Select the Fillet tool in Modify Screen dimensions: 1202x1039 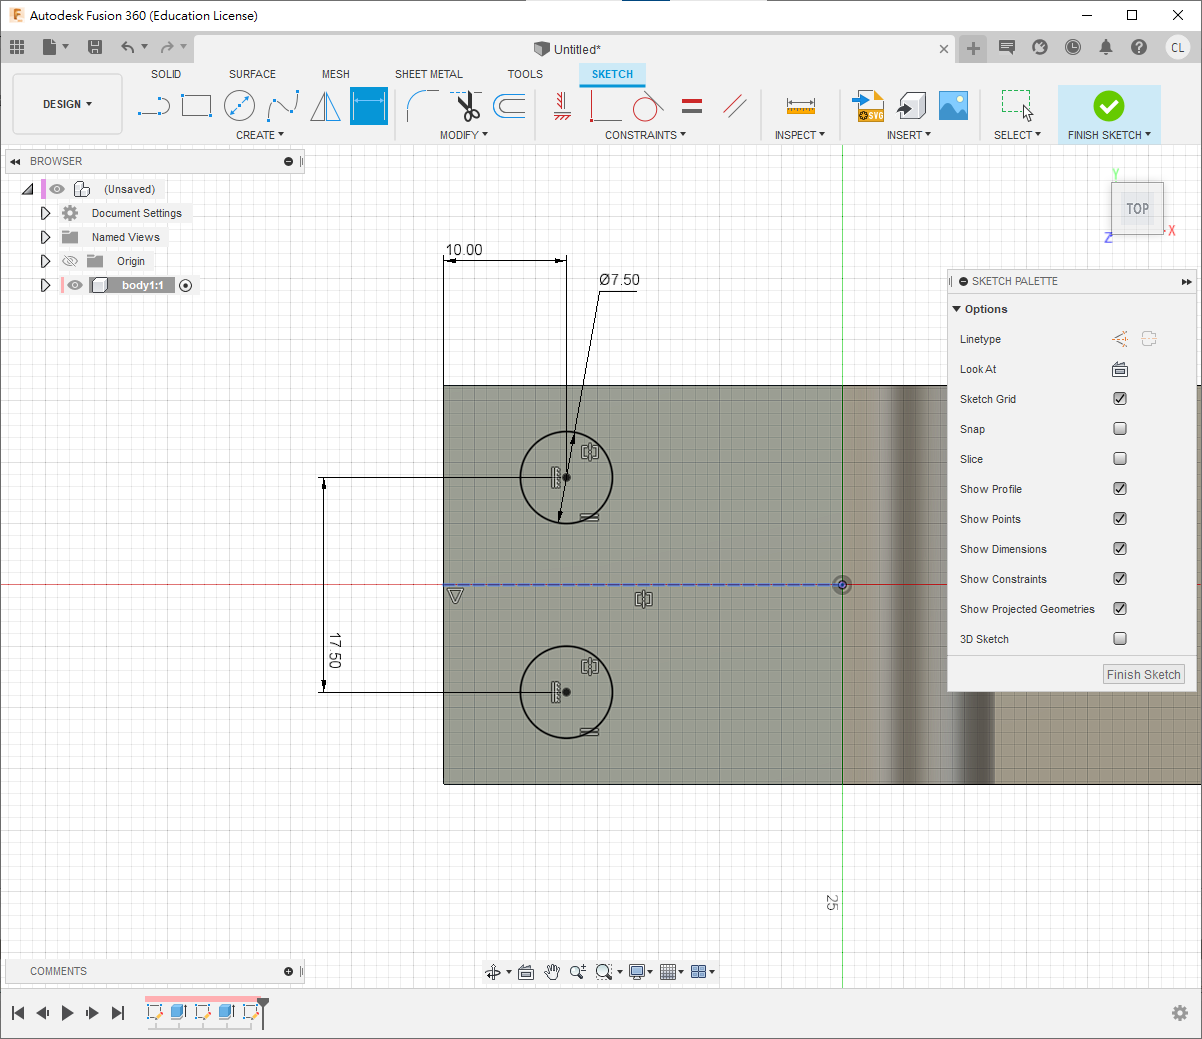click(x=422, y=106)
